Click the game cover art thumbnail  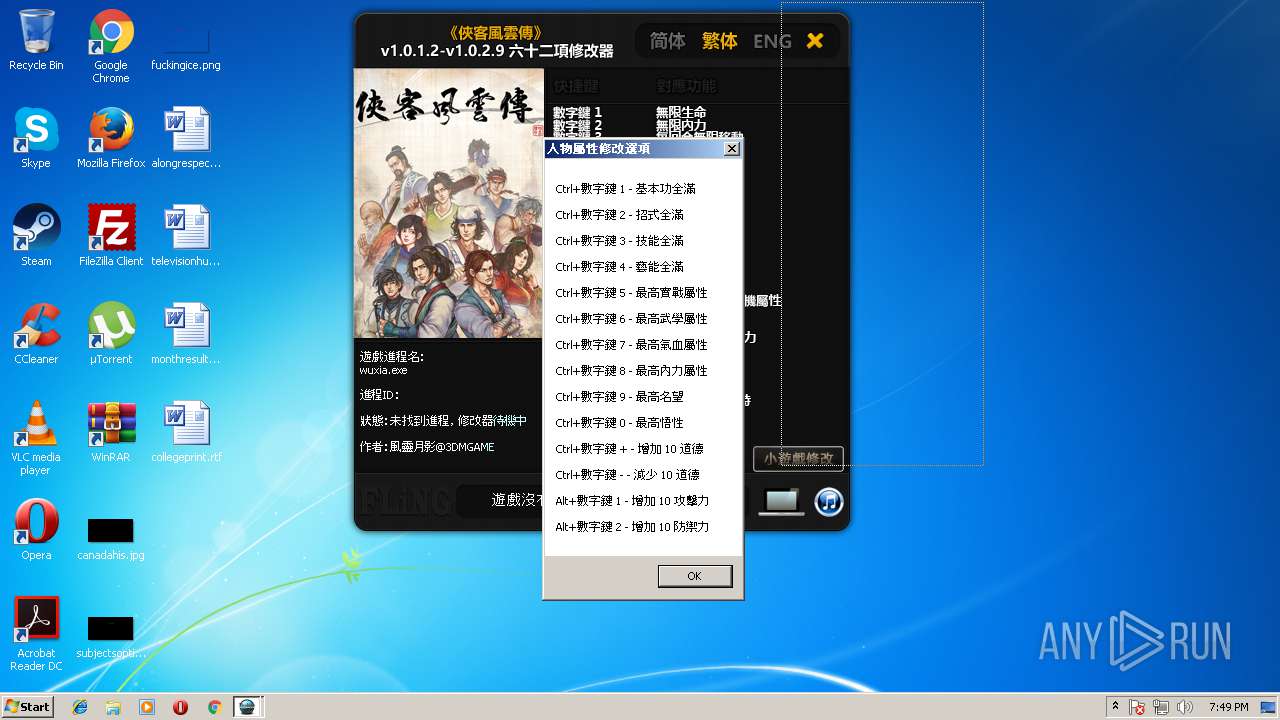coord(449,203)
